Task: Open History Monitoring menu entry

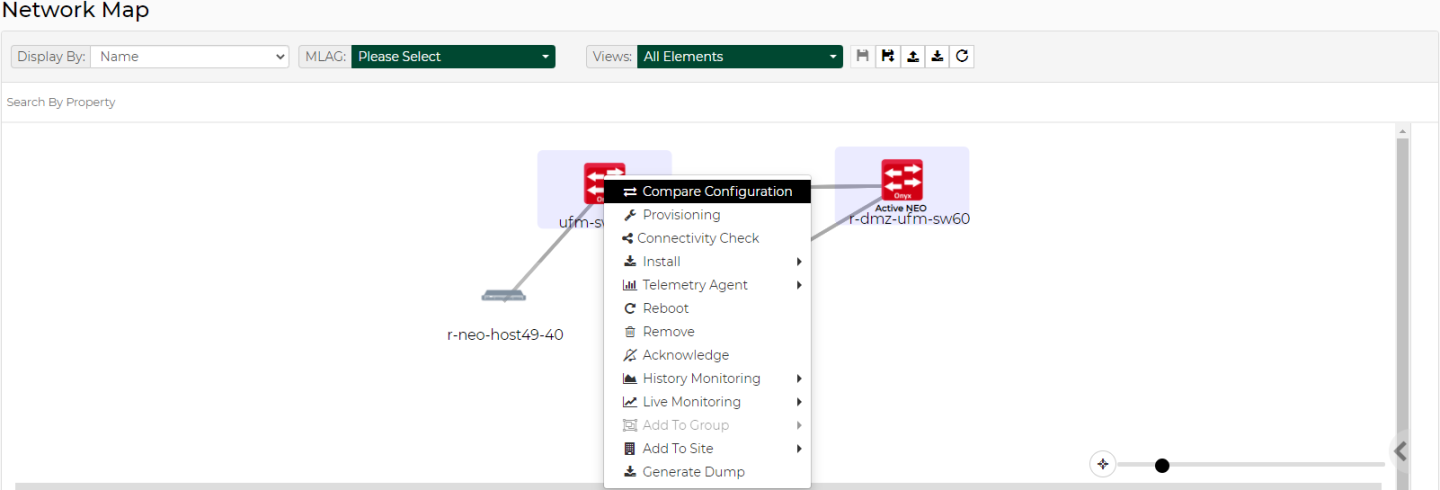Action: point(707,379)
